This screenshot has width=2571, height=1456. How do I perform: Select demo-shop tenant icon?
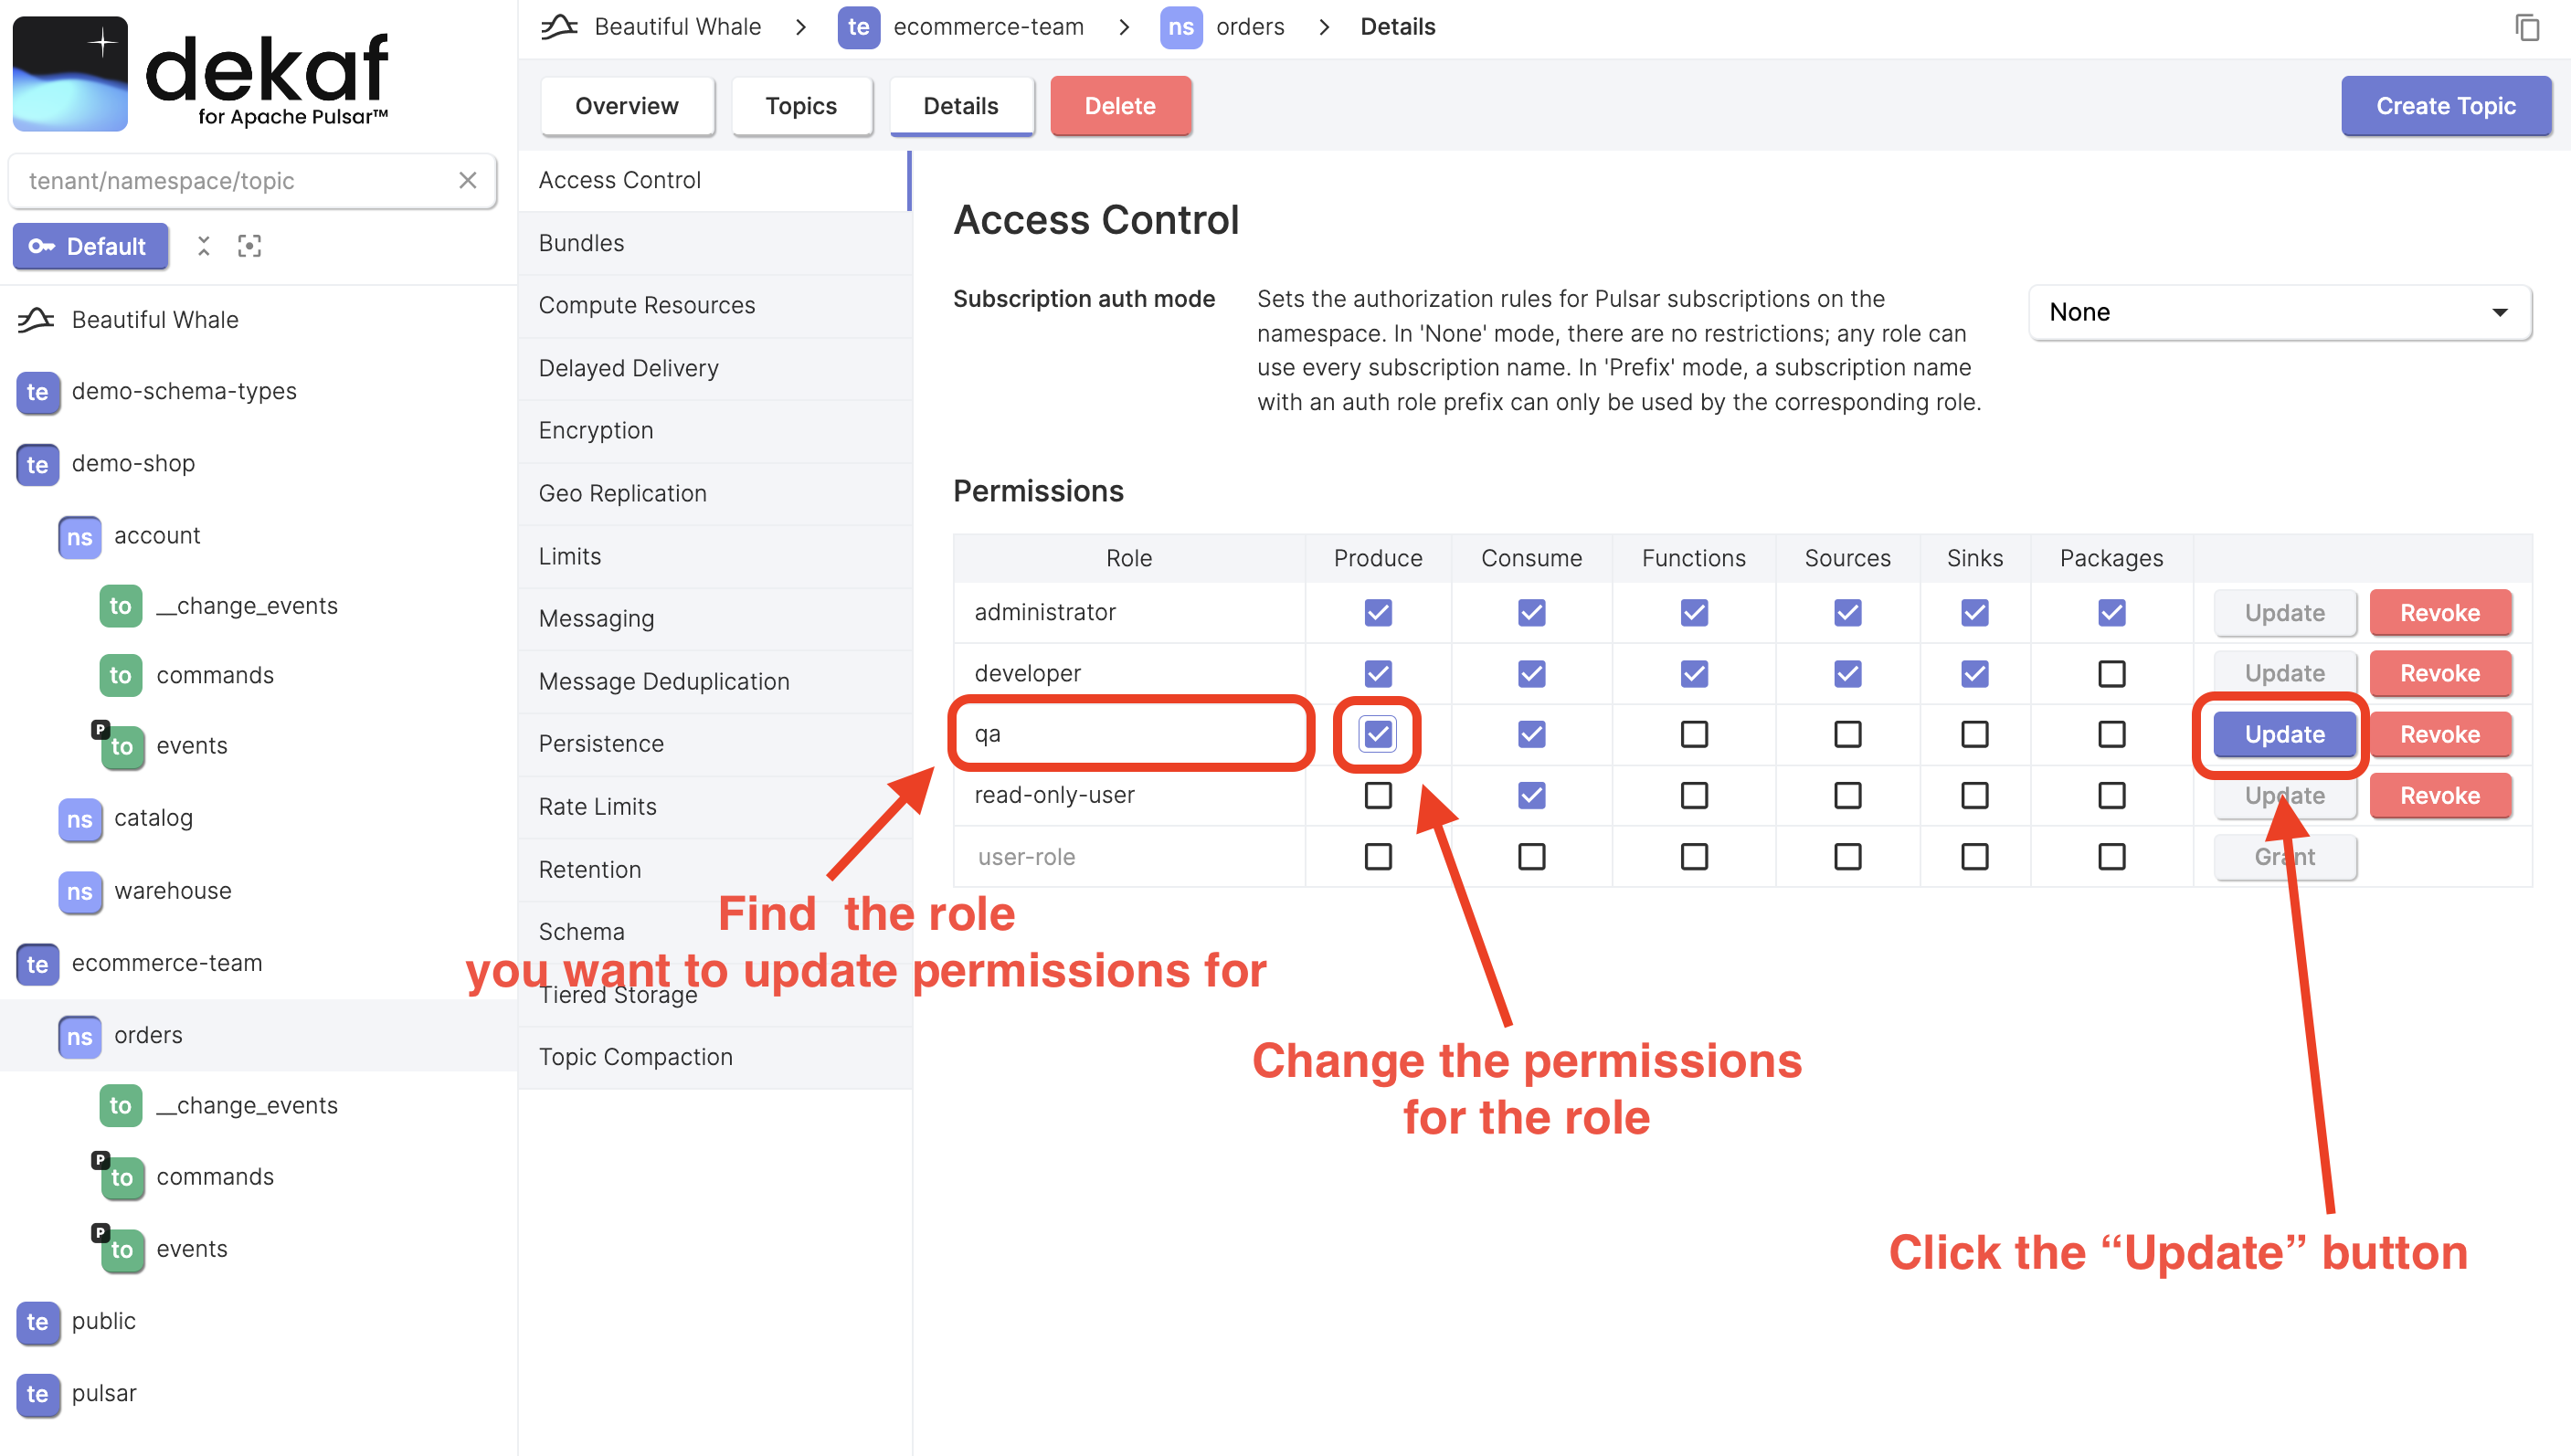tap(37, 464)
